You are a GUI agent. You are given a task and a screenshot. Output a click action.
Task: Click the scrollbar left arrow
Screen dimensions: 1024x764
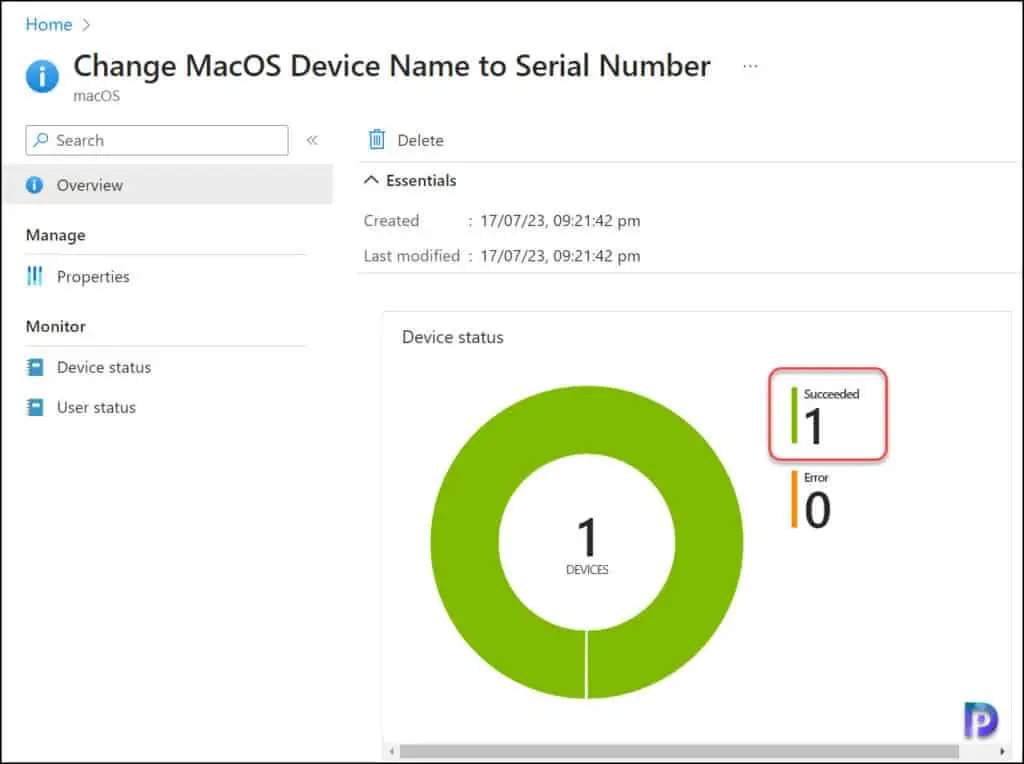coord(391,752)
